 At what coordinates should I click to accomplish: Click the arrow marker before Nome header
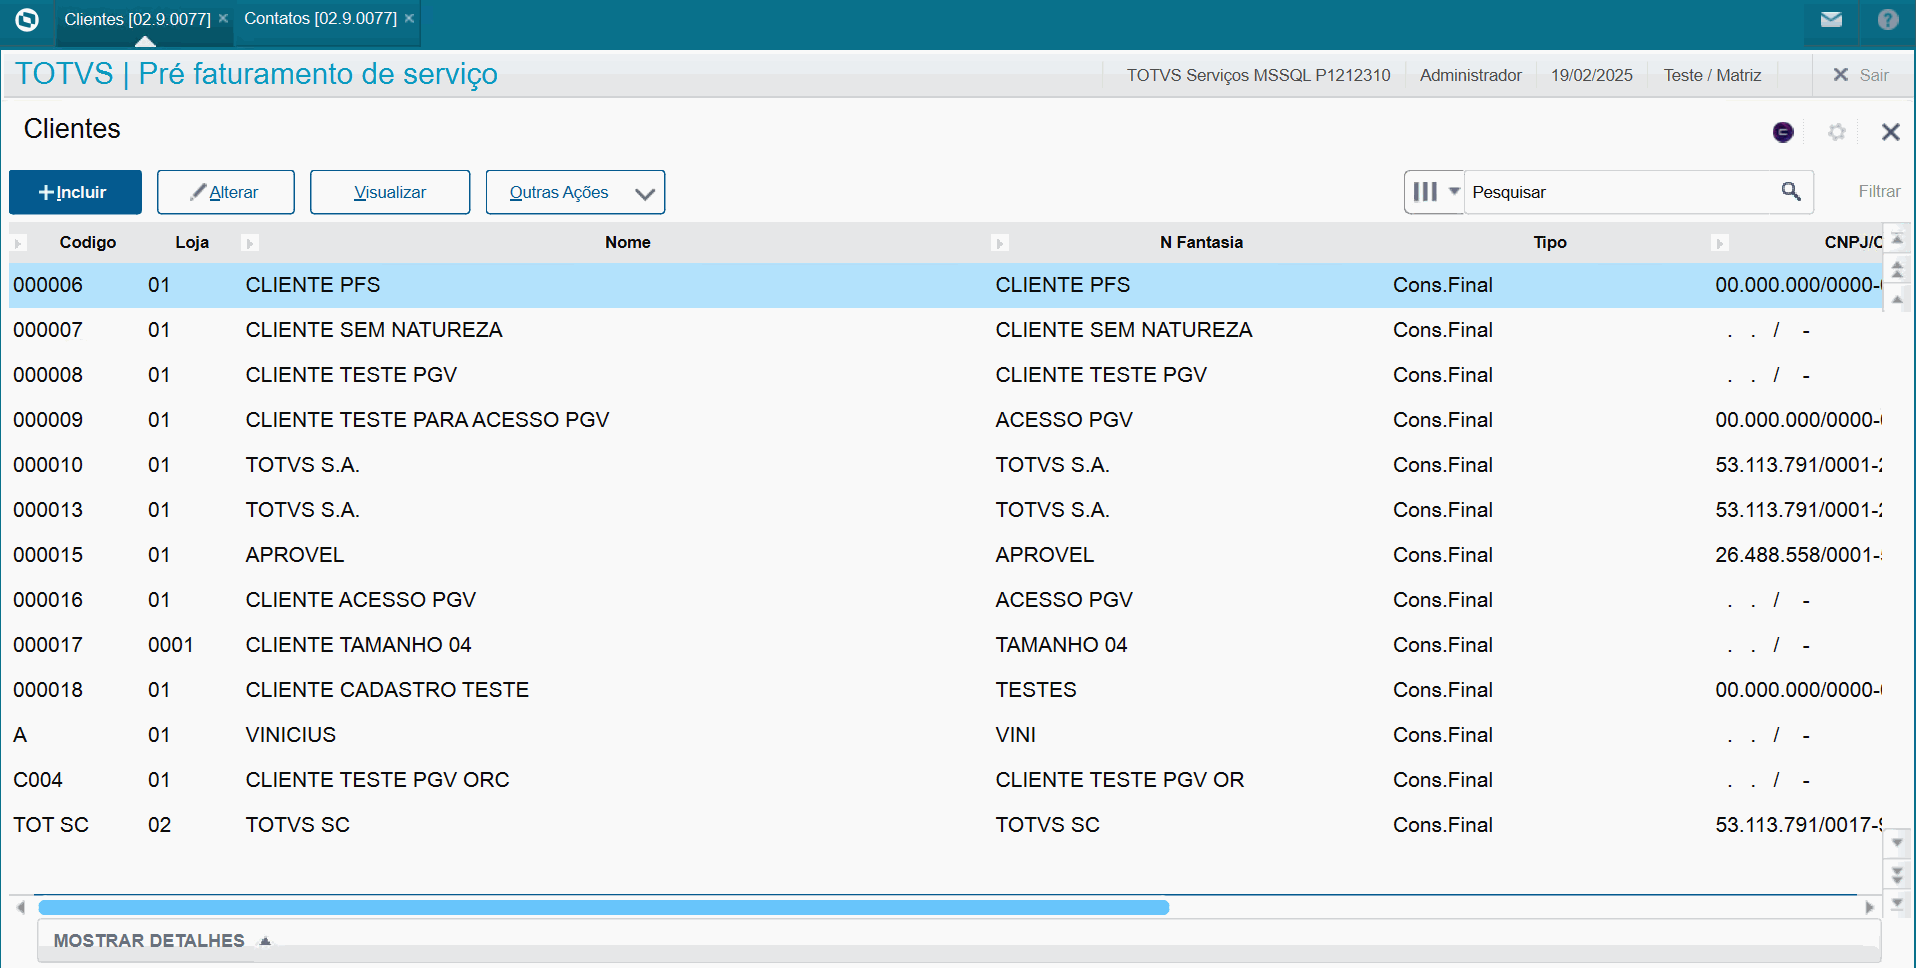[250, 243]
